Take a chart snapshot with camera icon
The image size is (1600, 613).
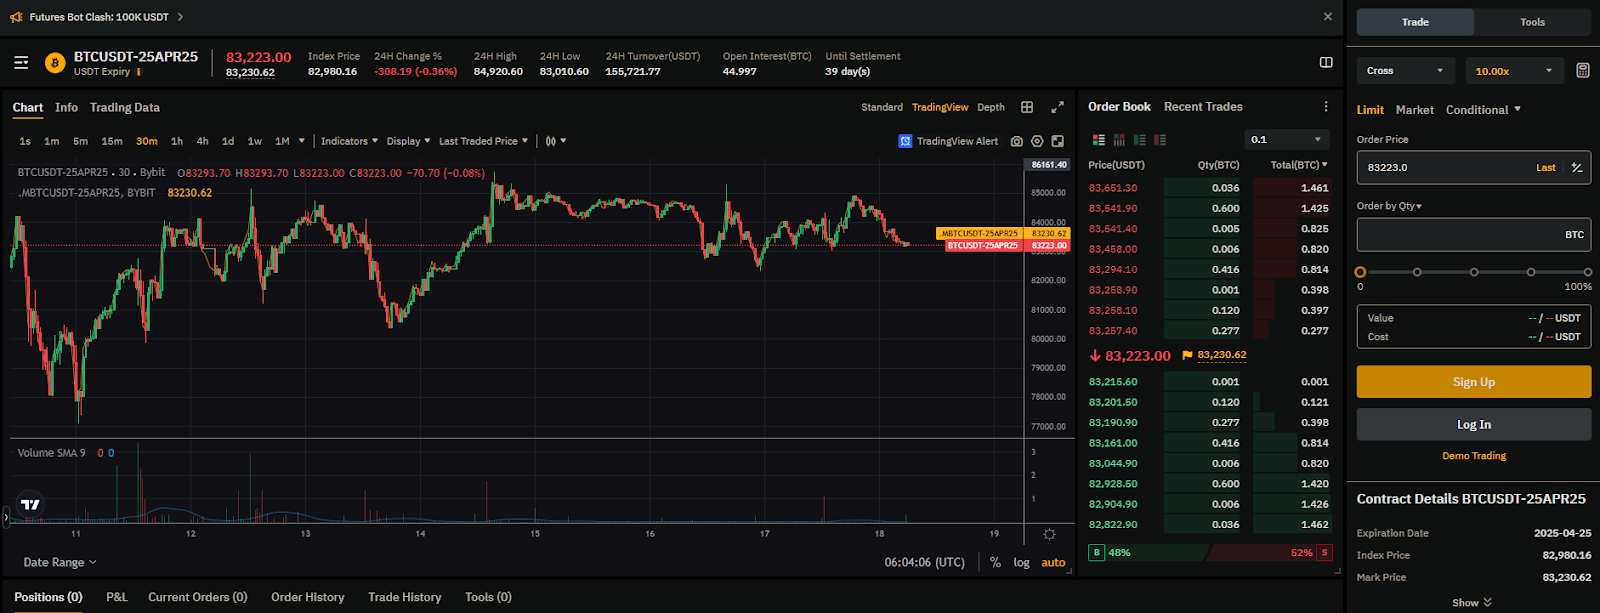point(1017,141)
